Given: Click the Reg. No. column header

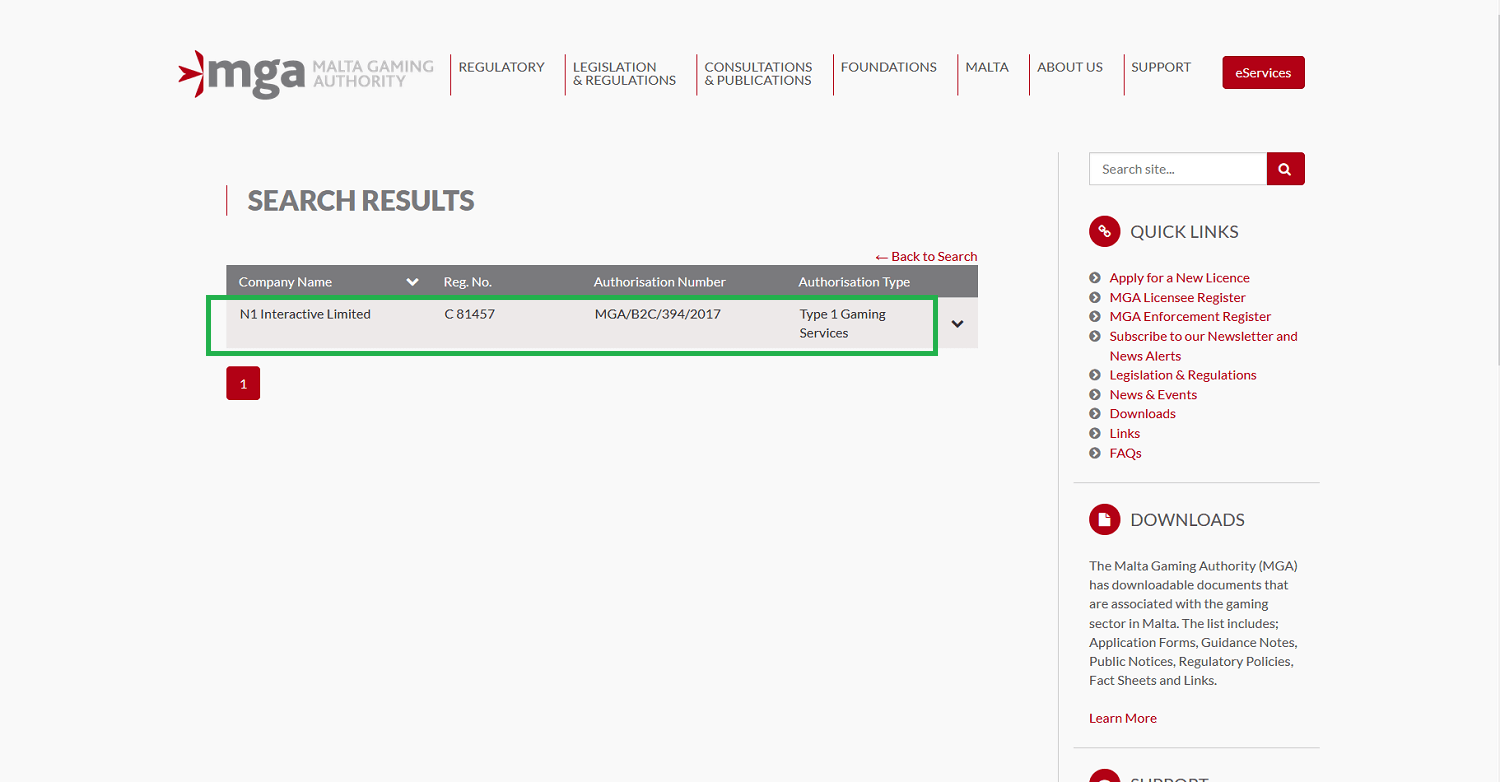Looking at the screenshot, I should (x=468, y=282).
